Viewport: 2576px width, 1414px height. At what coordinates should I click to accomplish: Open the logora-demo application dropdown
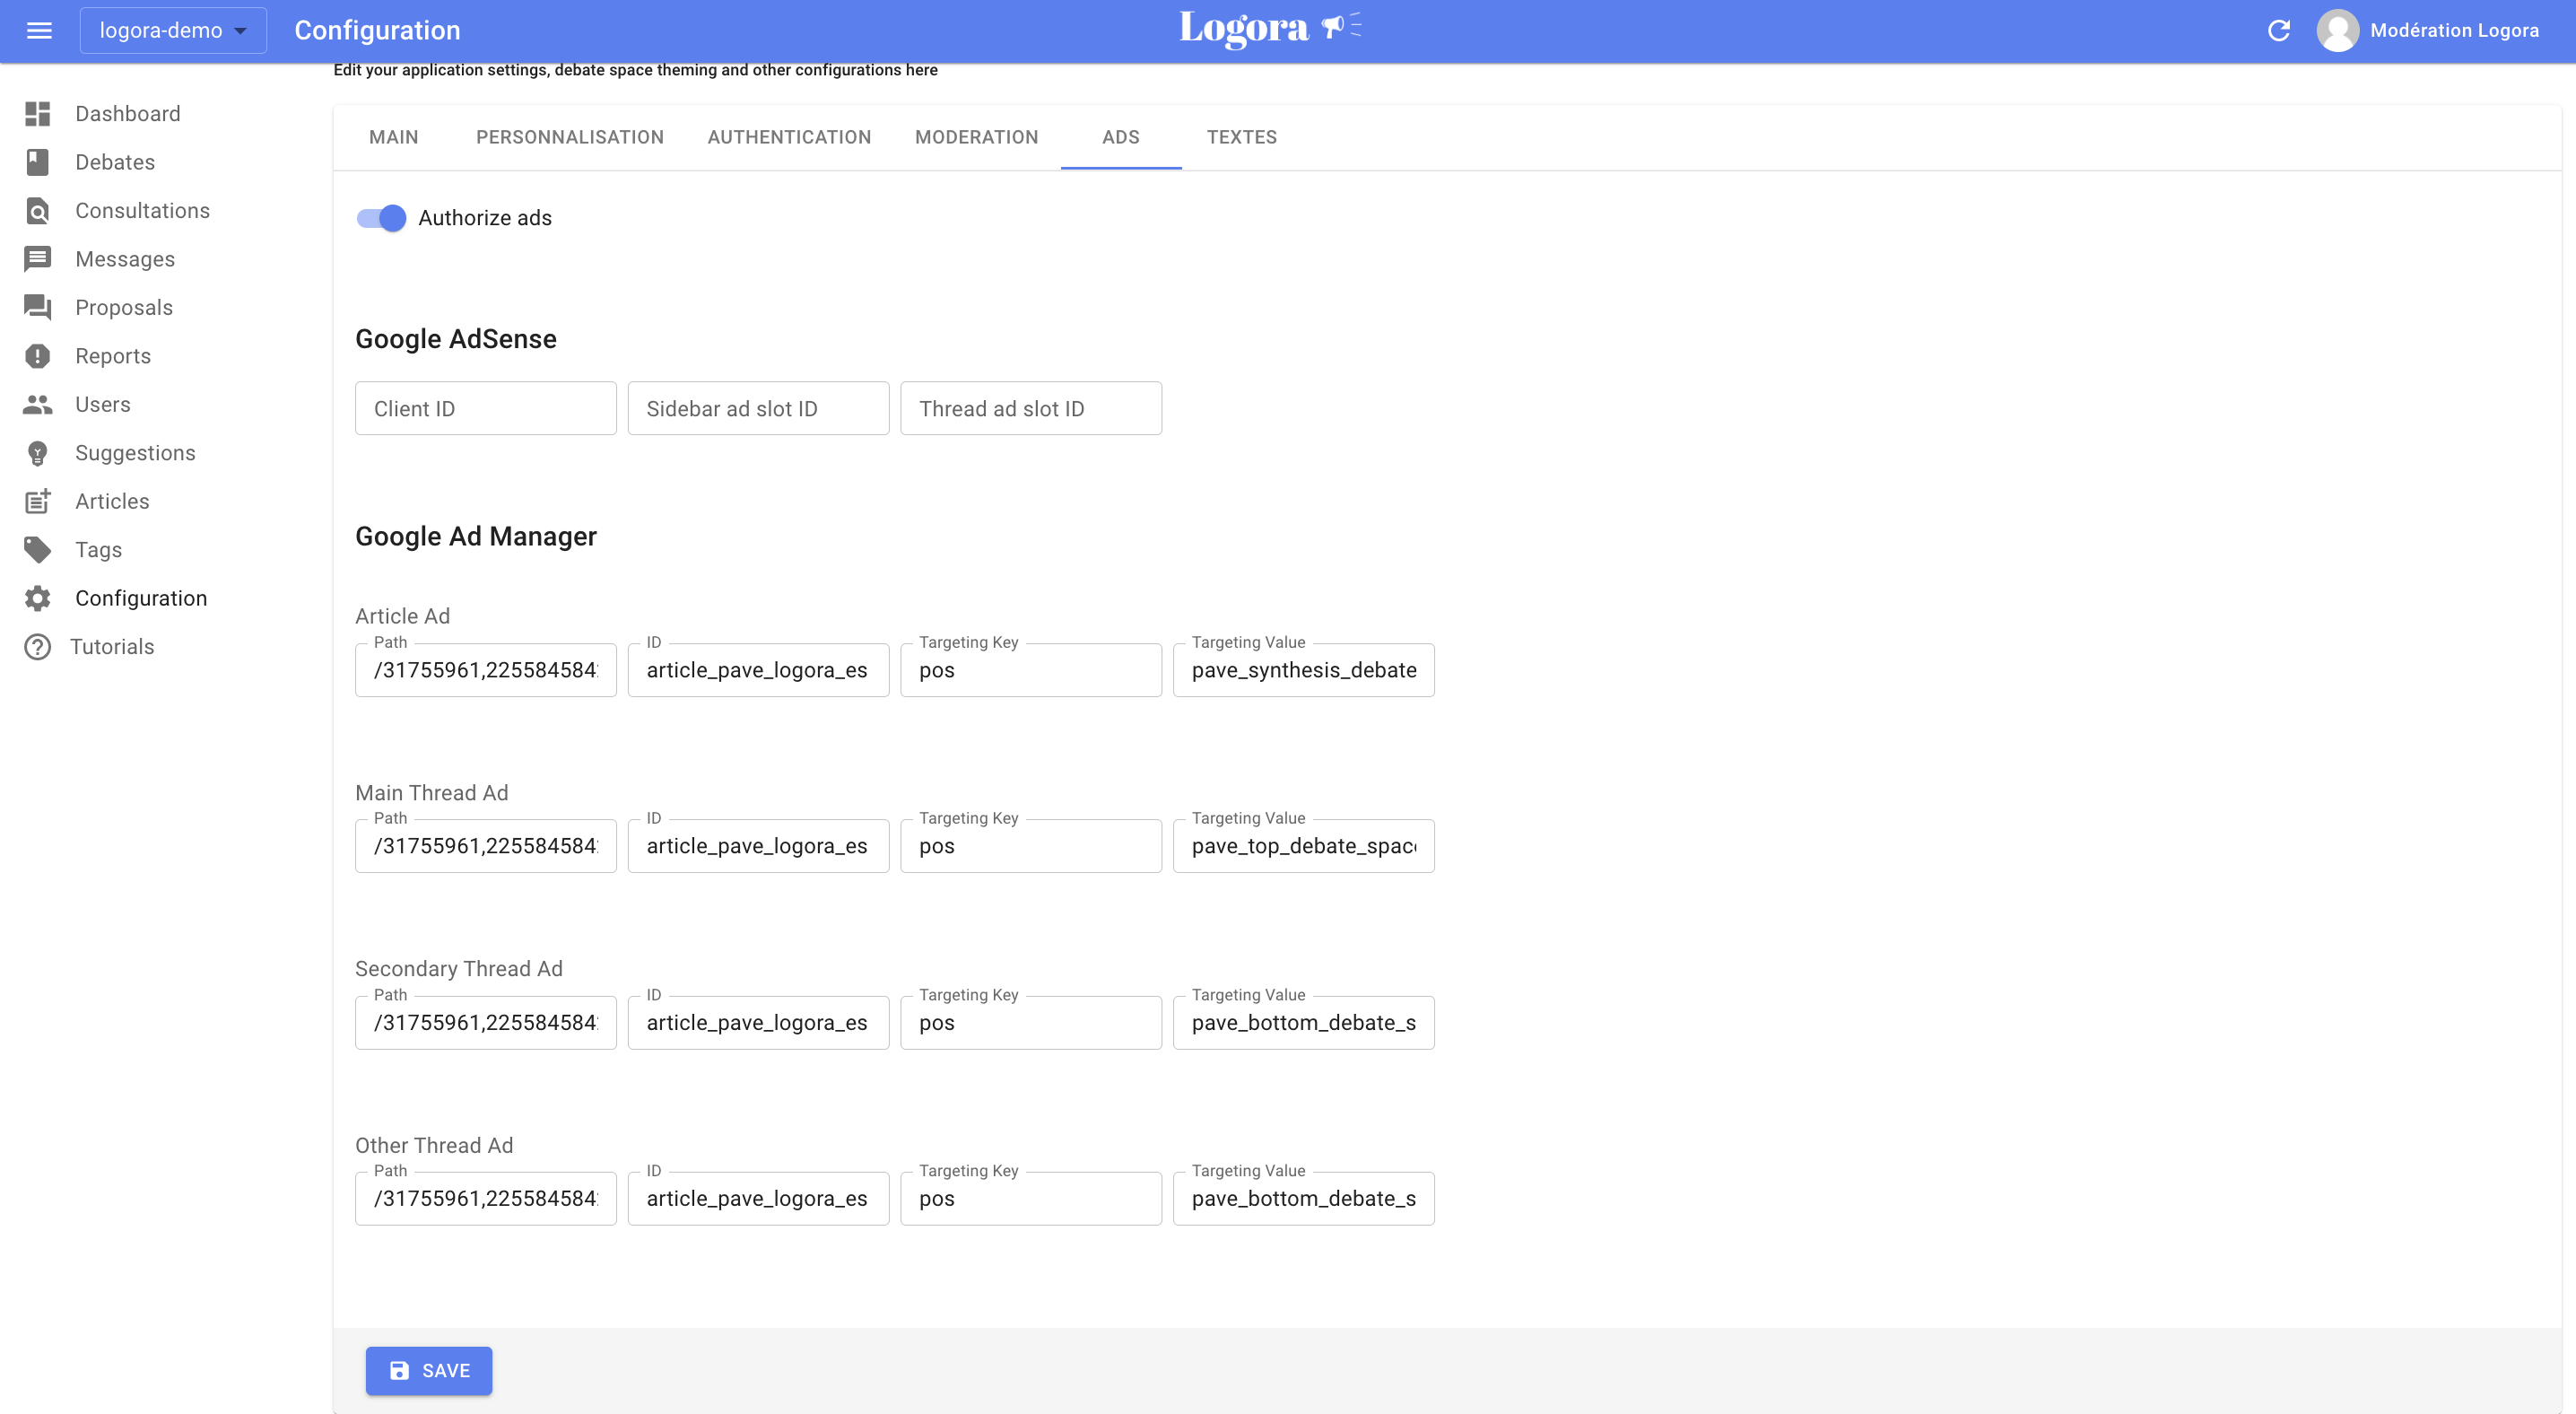tap(172, 30)
